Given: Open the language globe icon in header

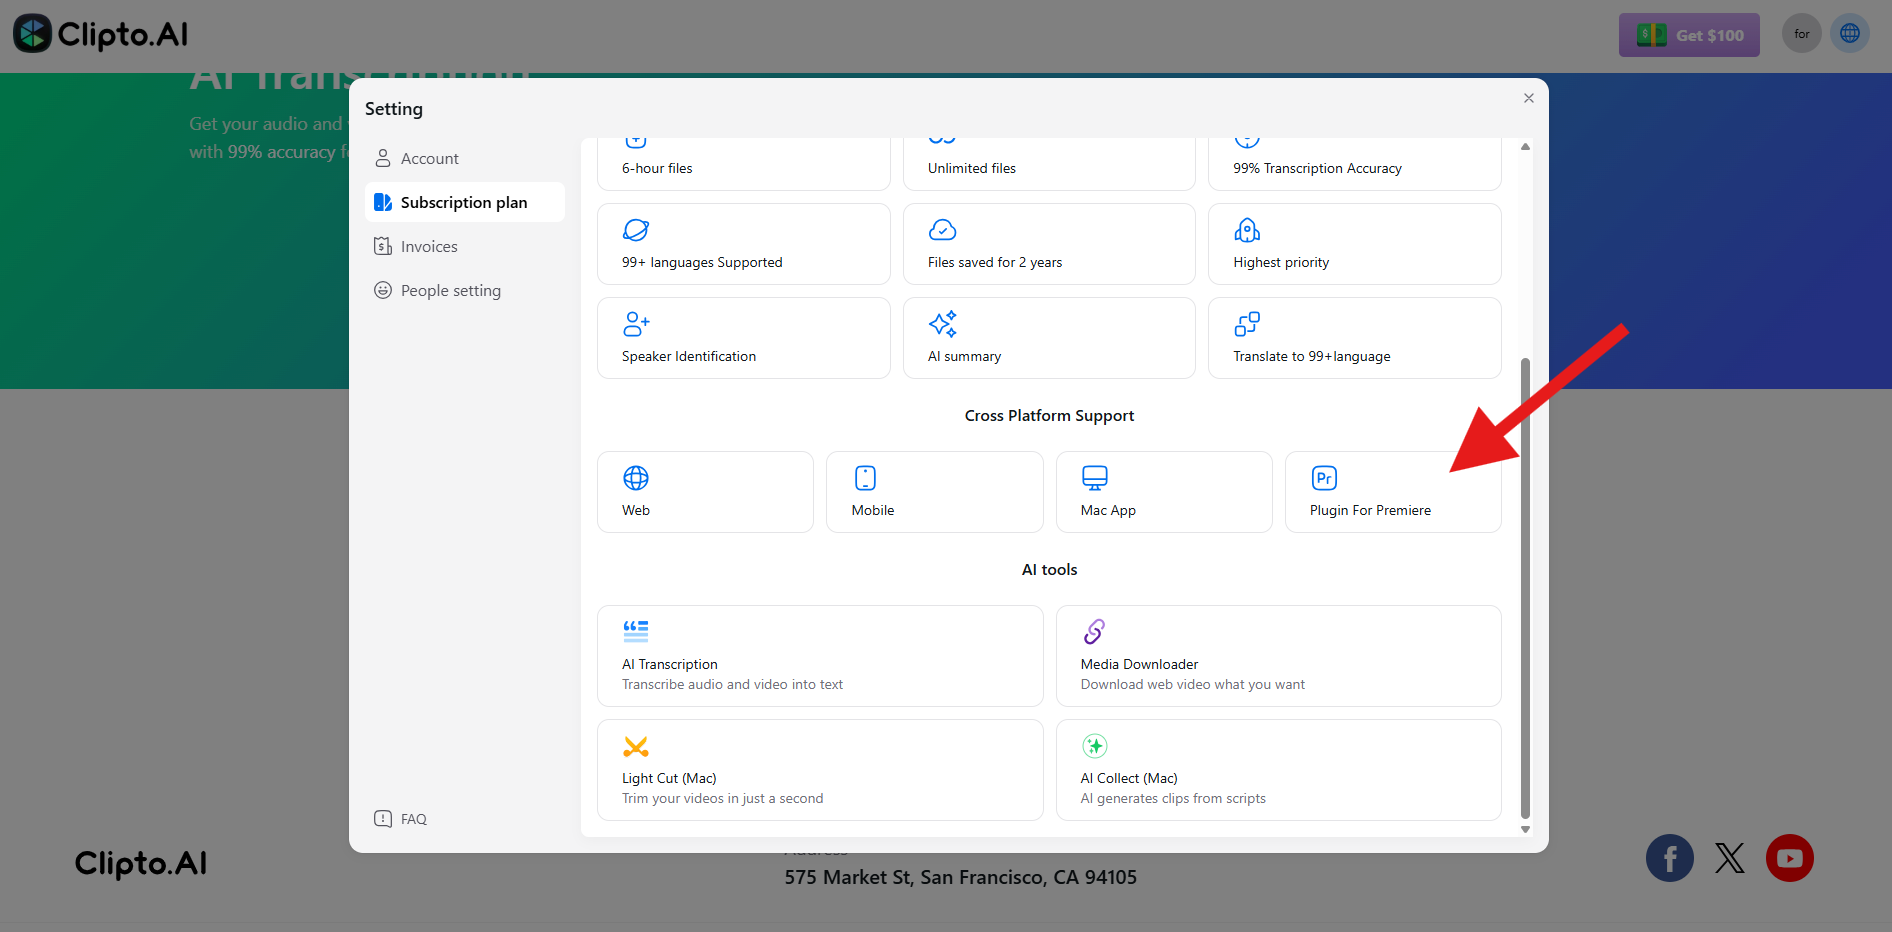Looking at the screenshot, I should coord(1850,33).
